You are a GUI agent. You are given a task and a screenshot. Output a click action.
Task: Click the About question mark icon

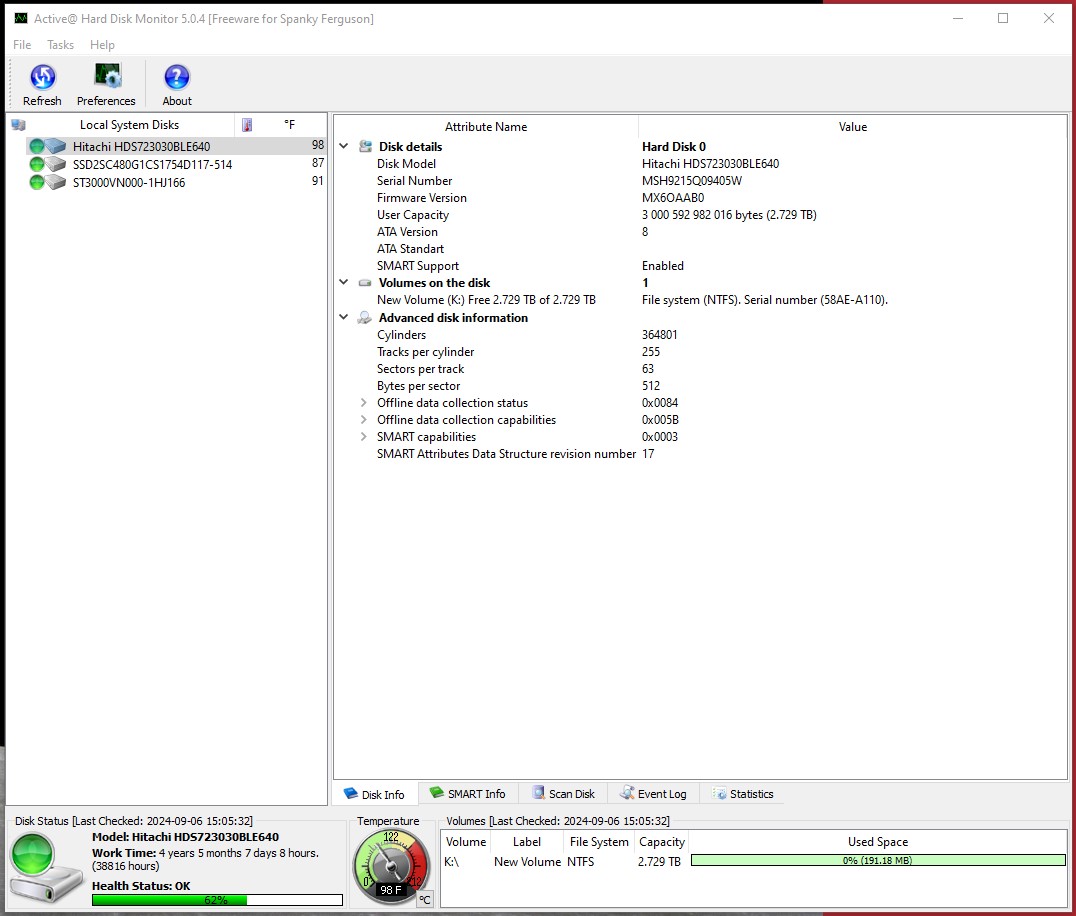pos(177,78)
